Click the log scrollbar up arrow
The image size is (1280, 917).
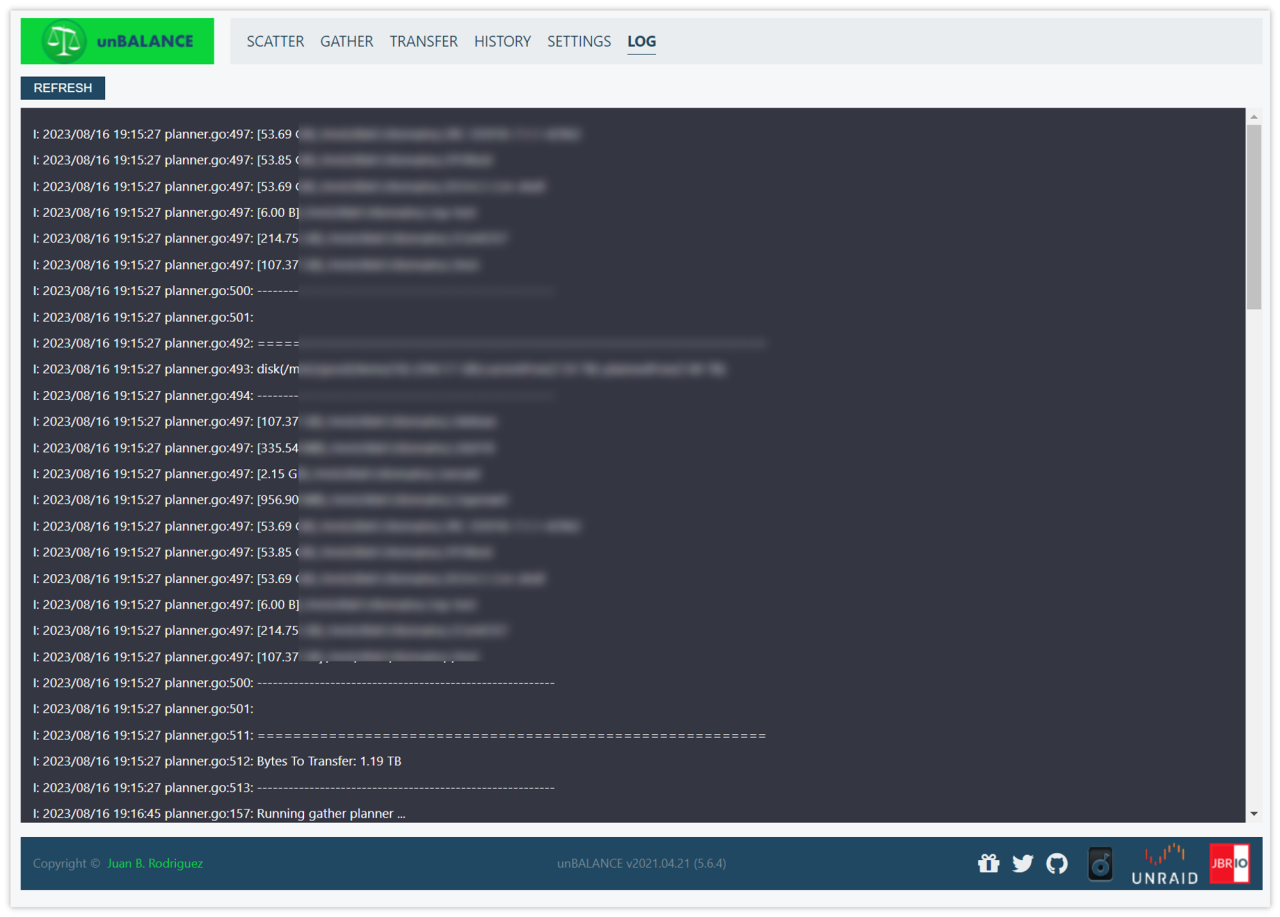1254,117
